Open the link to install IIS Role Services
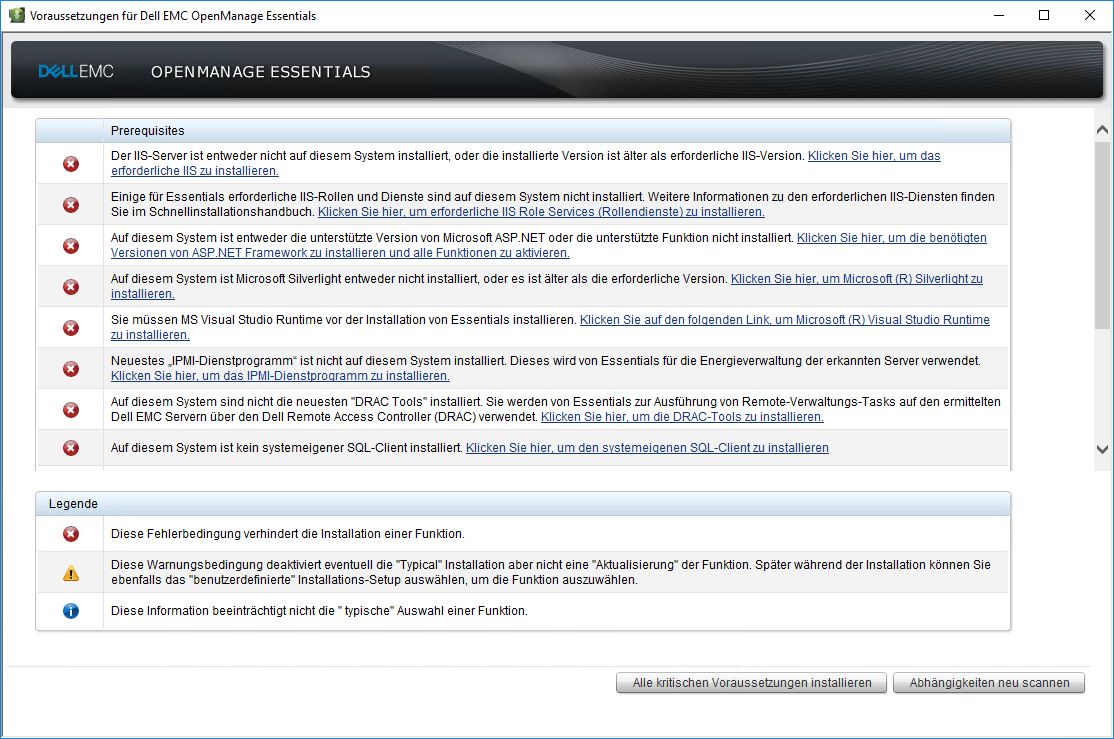This screenshot has width=1114, height=739. pyautogui.click(x=541, y=212)
